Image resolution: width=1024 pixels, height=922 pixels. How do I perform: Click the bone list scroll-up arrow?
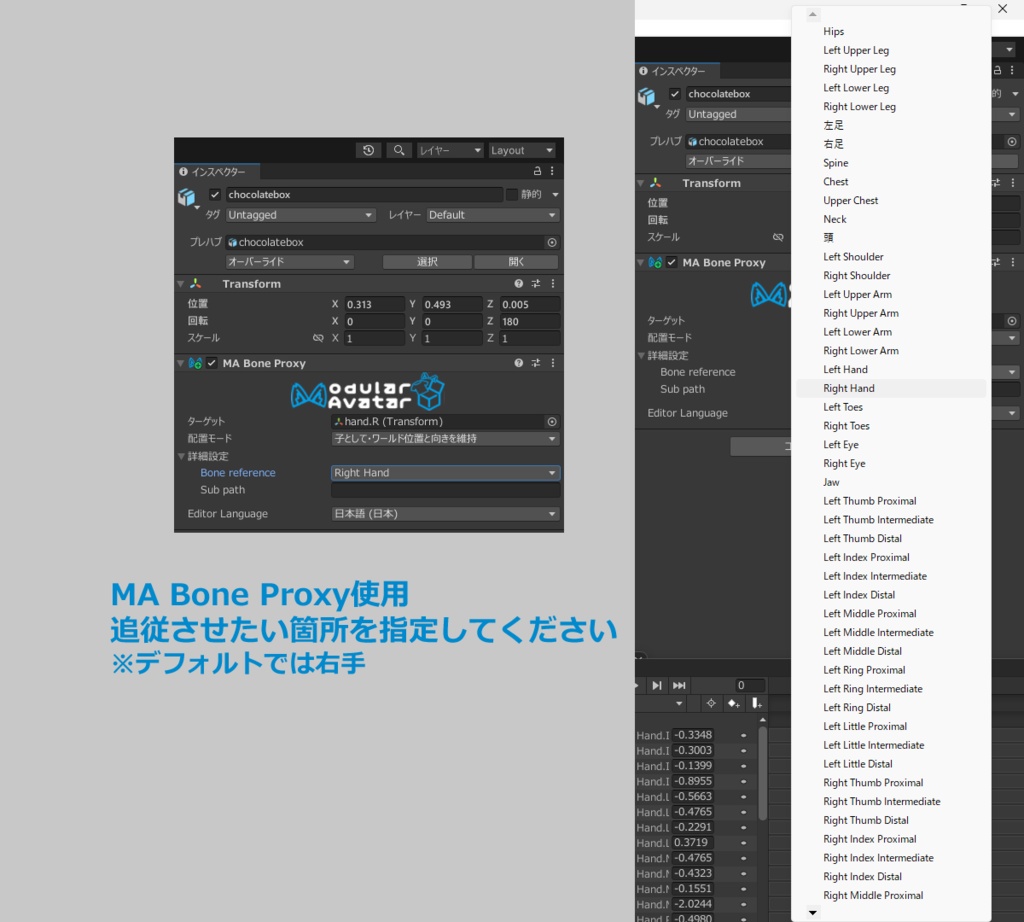pyautogui.click(x=812, y=14)
